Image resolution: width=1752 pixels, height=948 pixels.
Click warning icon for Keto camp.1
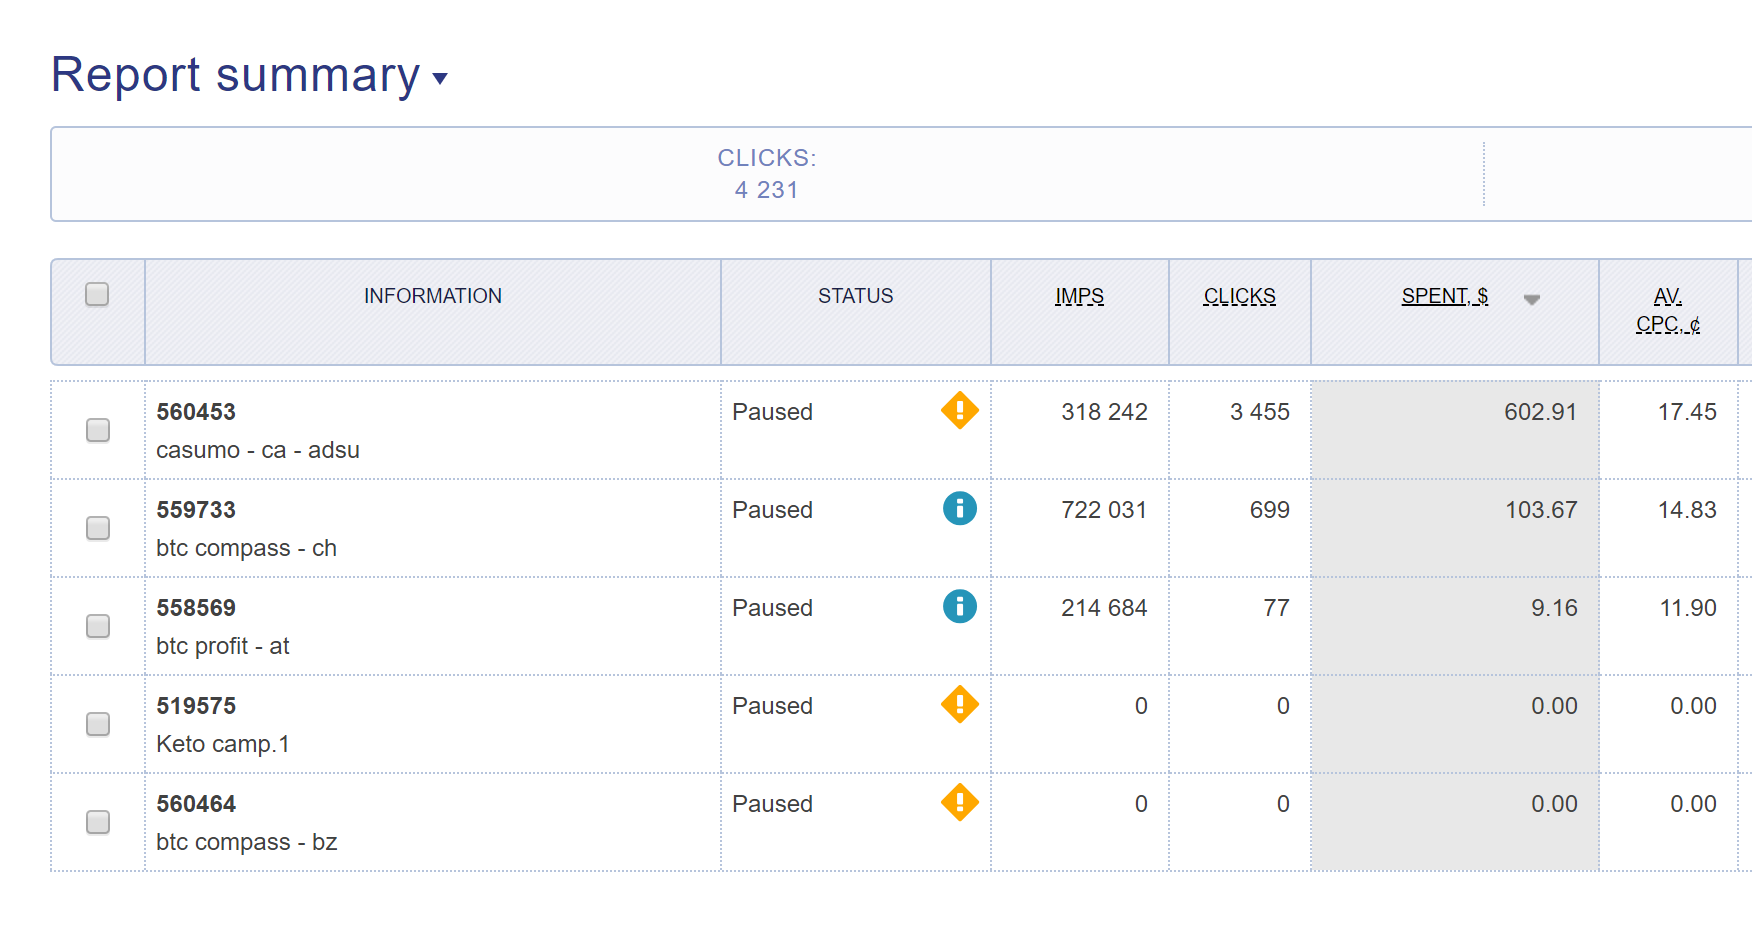coord(959,704)
